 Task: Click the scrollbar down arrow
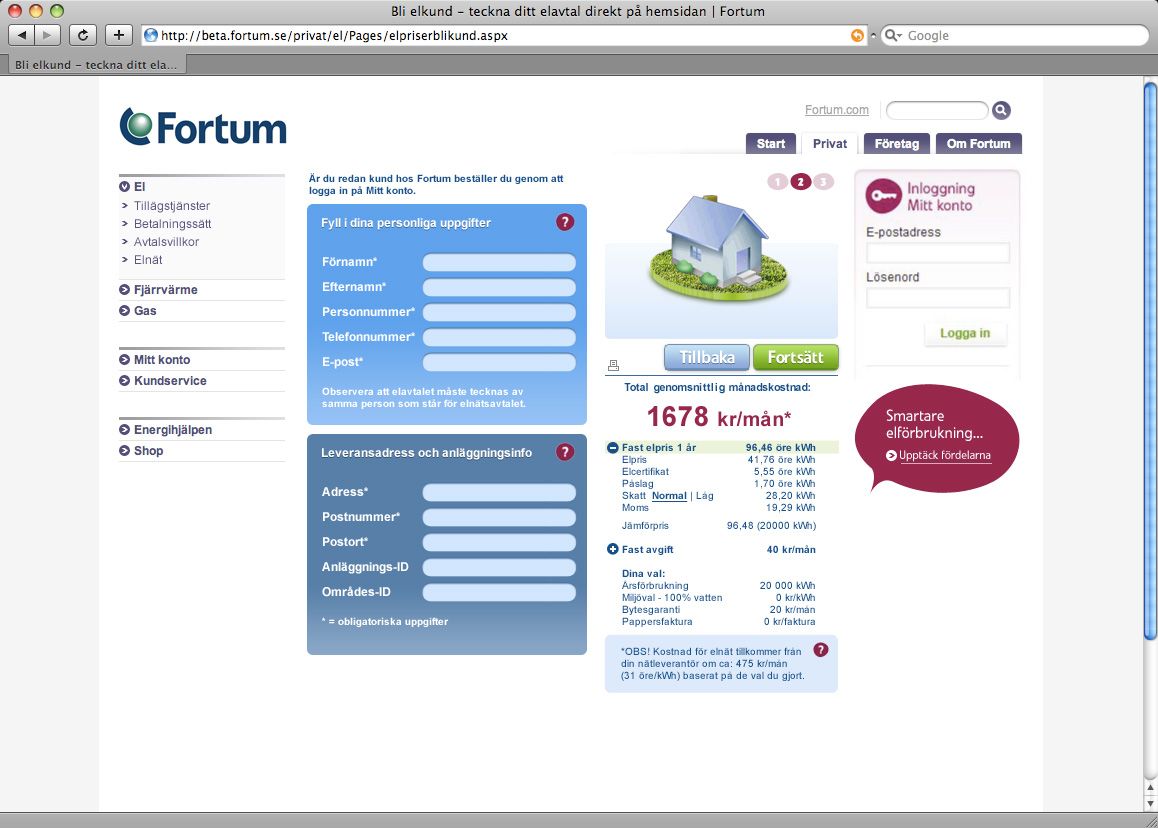click(1150, 803)
